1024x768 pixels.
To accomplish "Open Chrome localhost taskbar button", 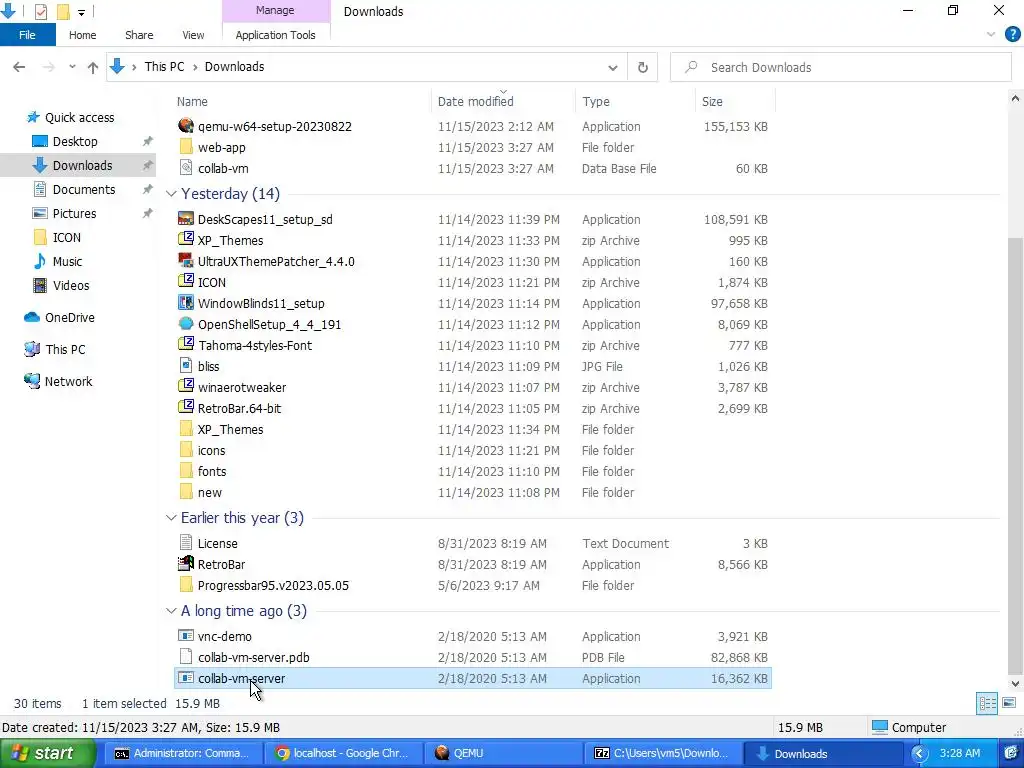I will click(344, 753).
